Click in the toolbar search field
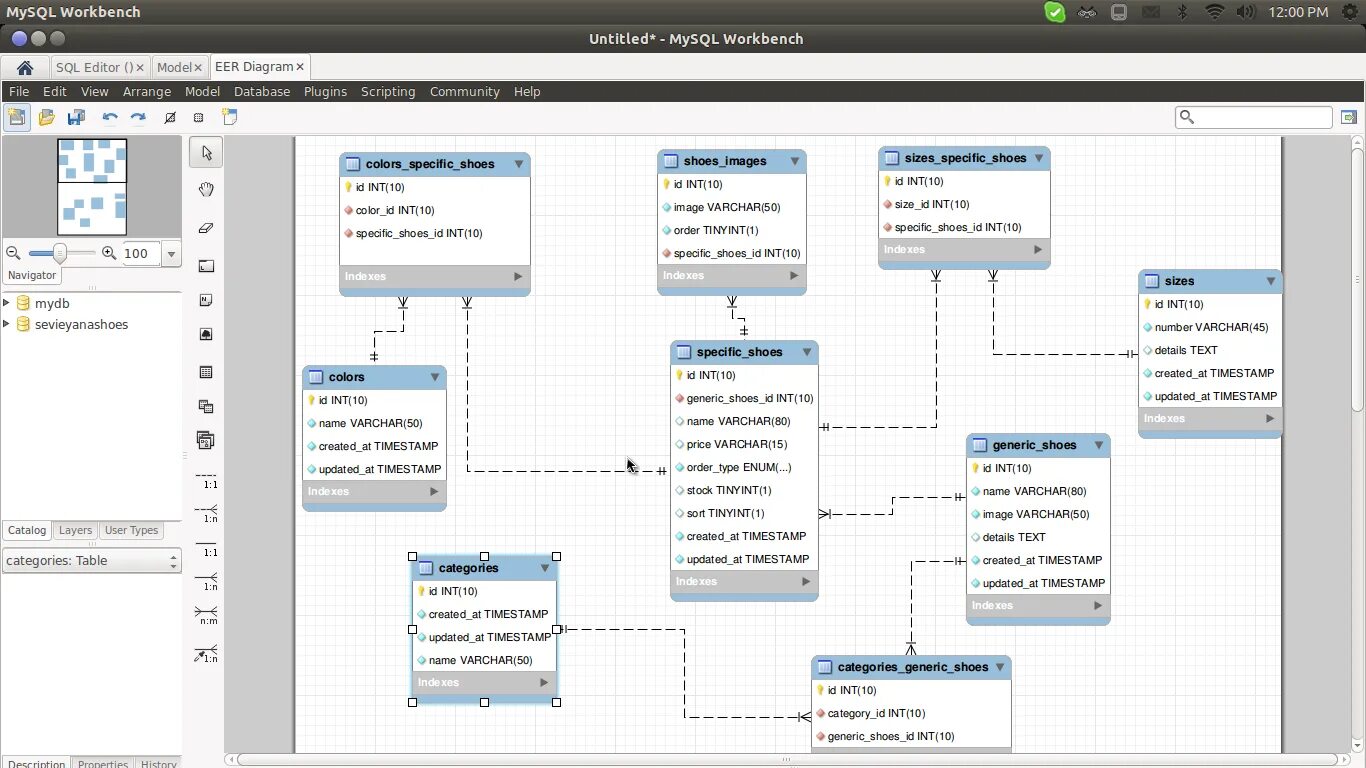Viewport: 1366px width, 768px height. click(x=1254, y=117)
